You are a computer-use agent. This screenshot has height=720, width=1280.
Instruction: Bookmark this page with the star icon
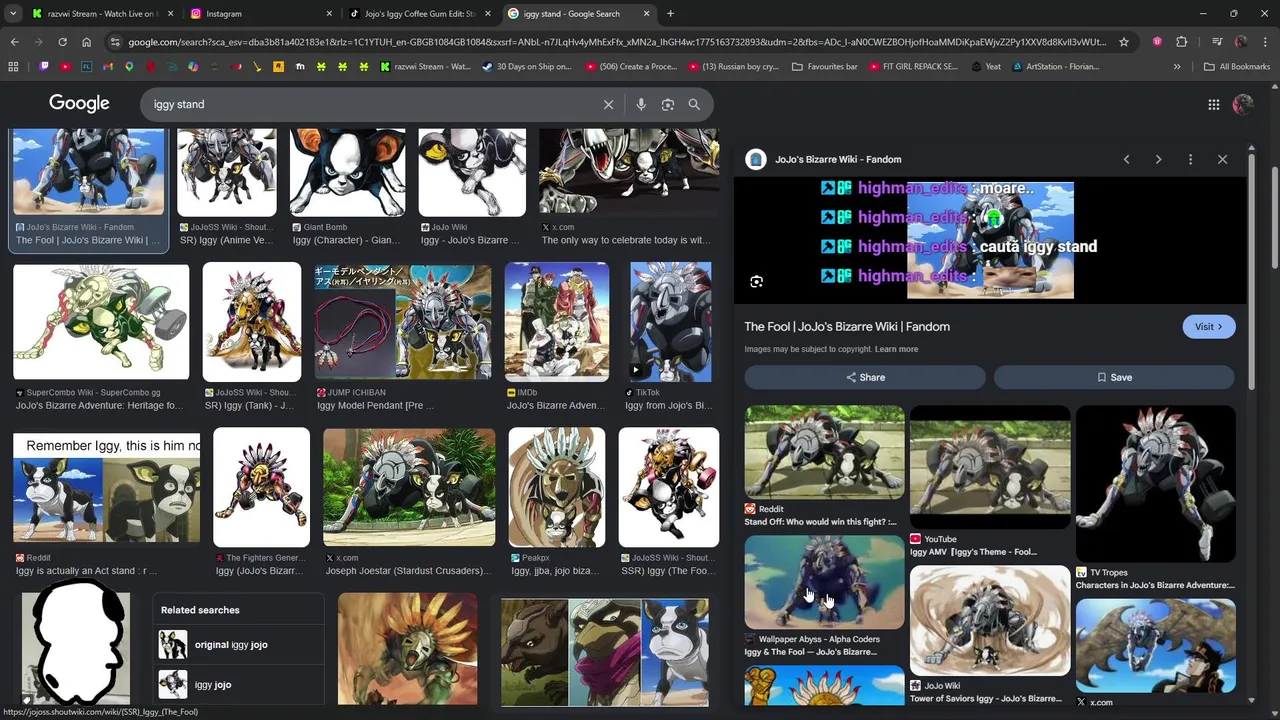pyautogui.click(x=1124, y=42)
